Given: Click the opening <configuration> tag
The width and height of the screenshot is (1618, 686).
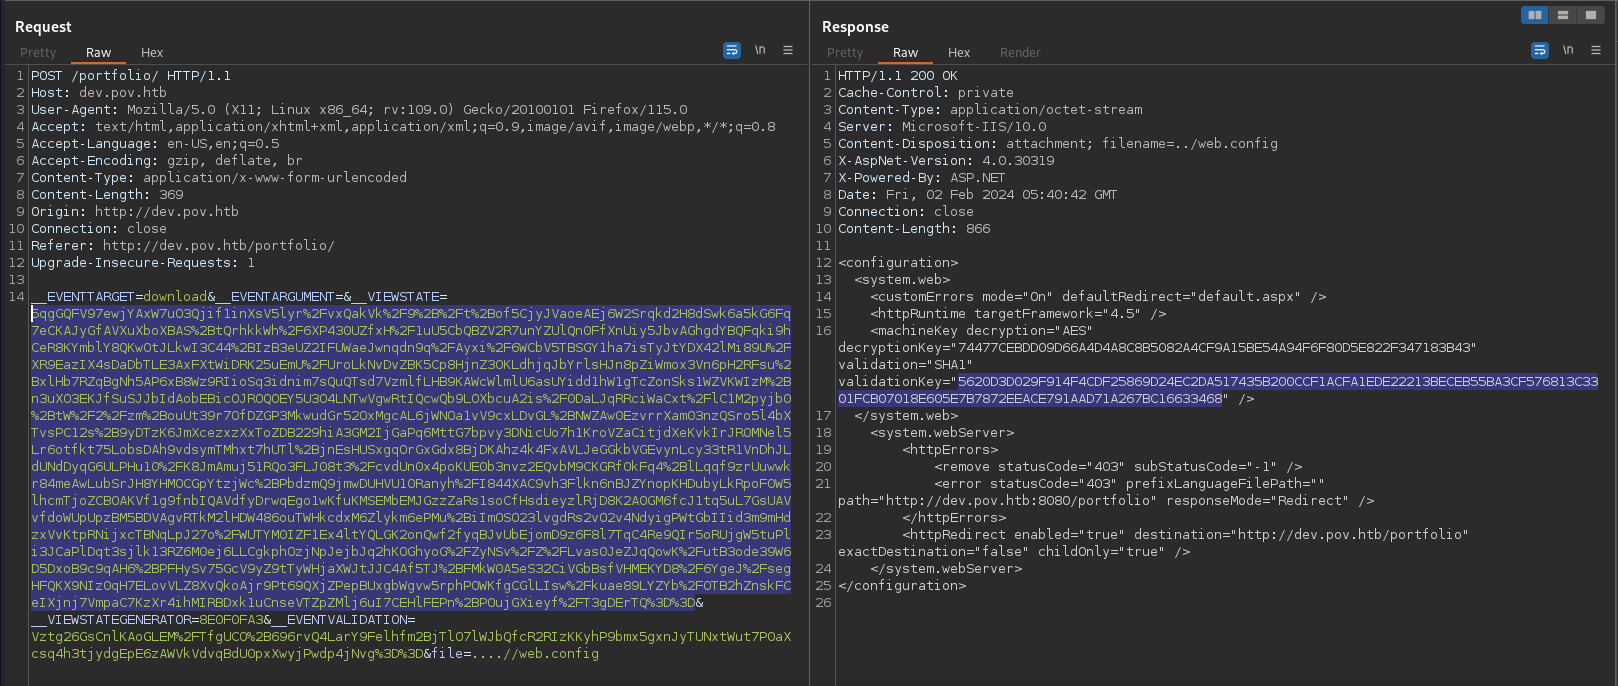Looking at the screenshot, I should point(898,262).
